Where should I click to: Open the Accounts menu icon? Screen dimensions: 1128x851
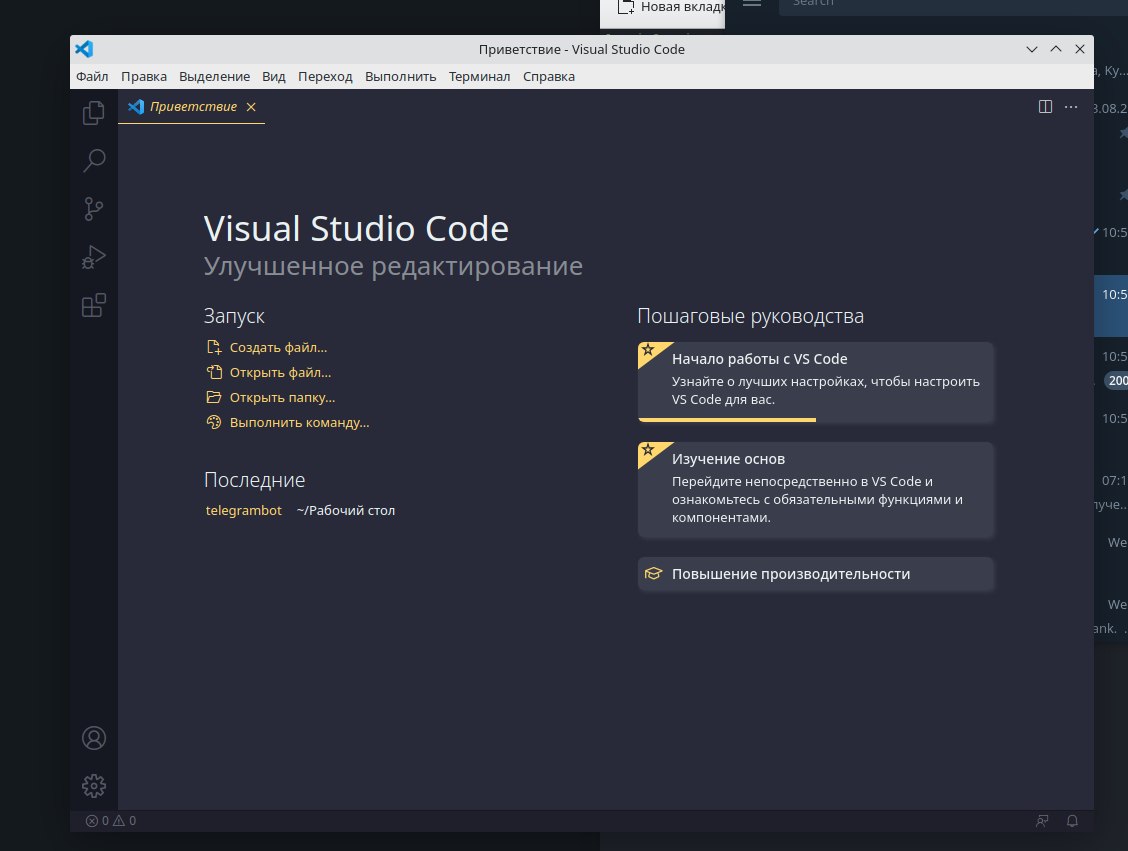pyautogui.click(x=94, y=738)
